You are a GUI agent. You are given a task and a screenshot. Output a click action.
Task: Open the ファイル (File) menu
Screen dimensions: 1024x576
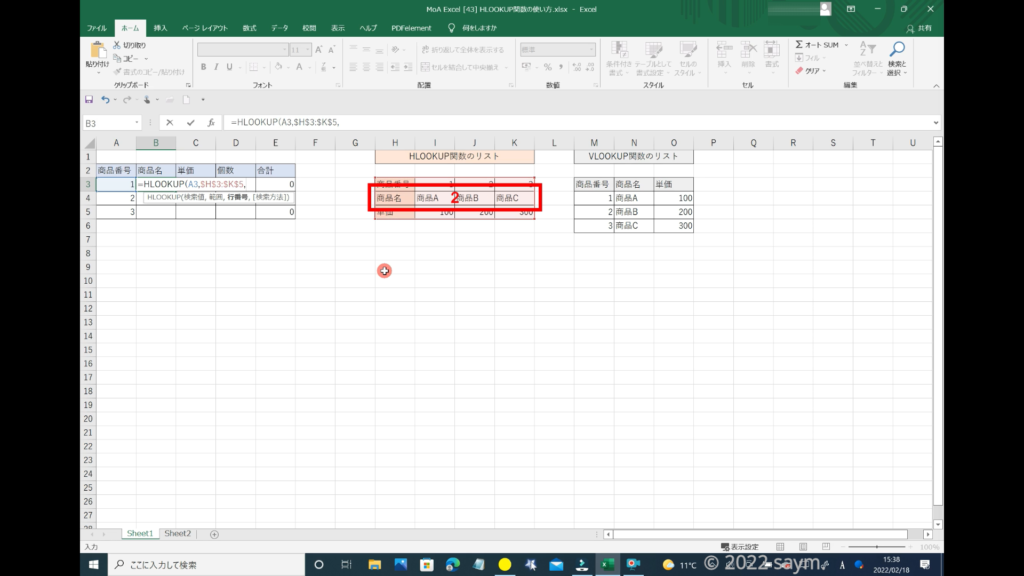point(97,28)
